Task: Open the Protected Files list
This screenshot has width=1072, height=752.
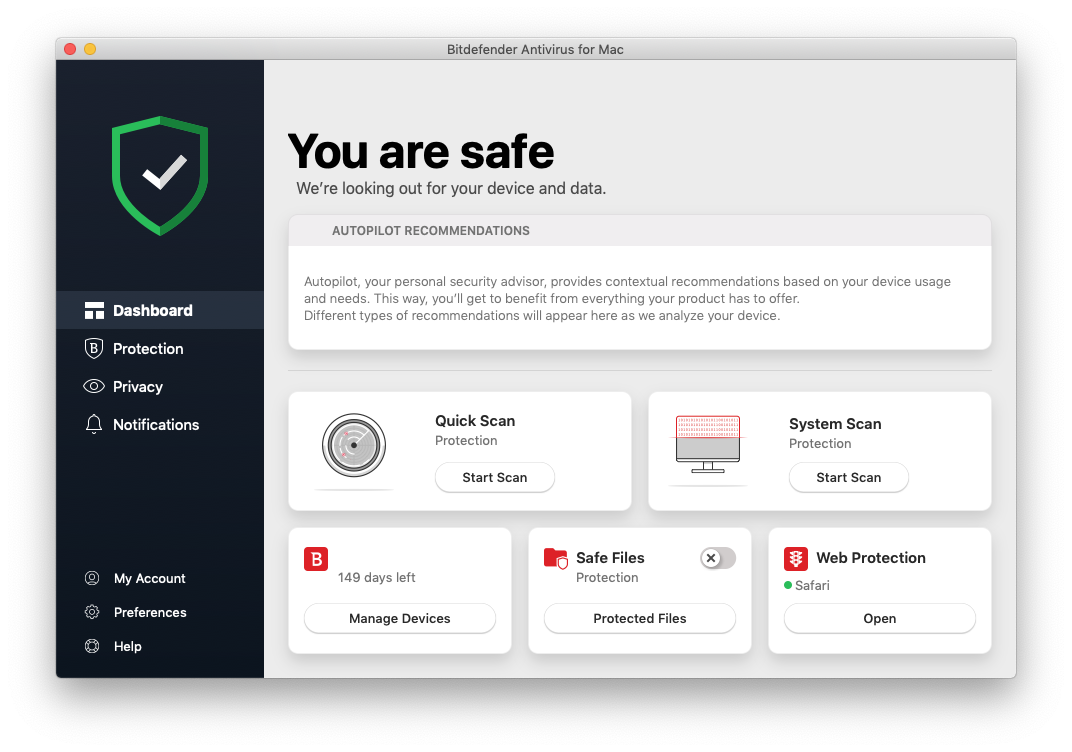Action: click(x=639, y=618)
